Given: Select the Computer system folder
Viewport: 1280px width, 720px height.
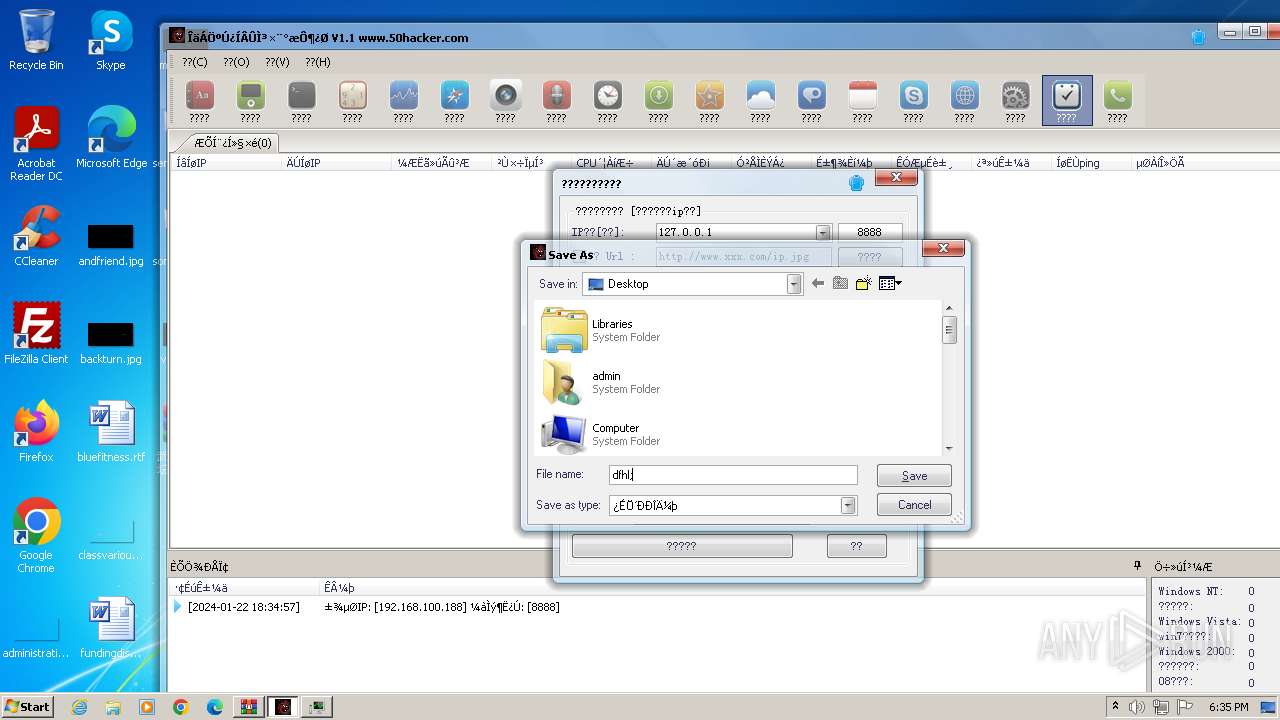Looking at the screenshot, I should [x=601, y=434].
